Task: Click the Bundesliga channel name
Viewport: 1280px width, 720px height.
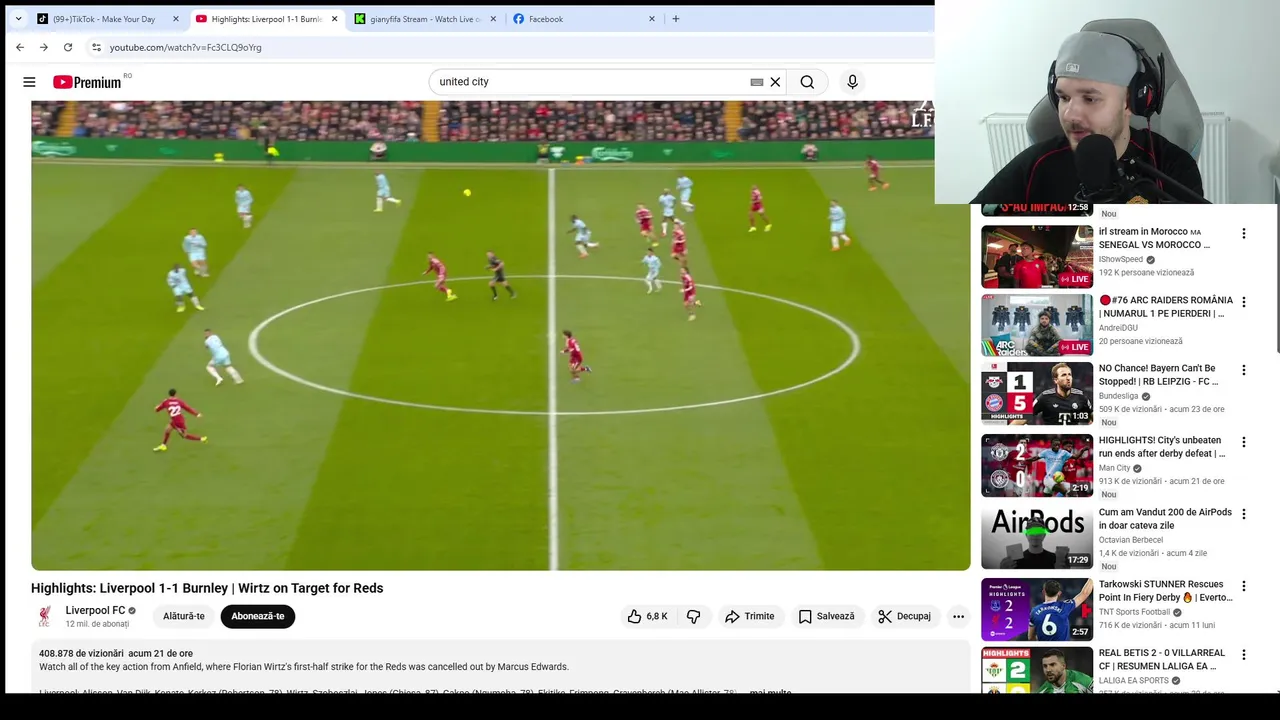Action: coord(1120,396)
